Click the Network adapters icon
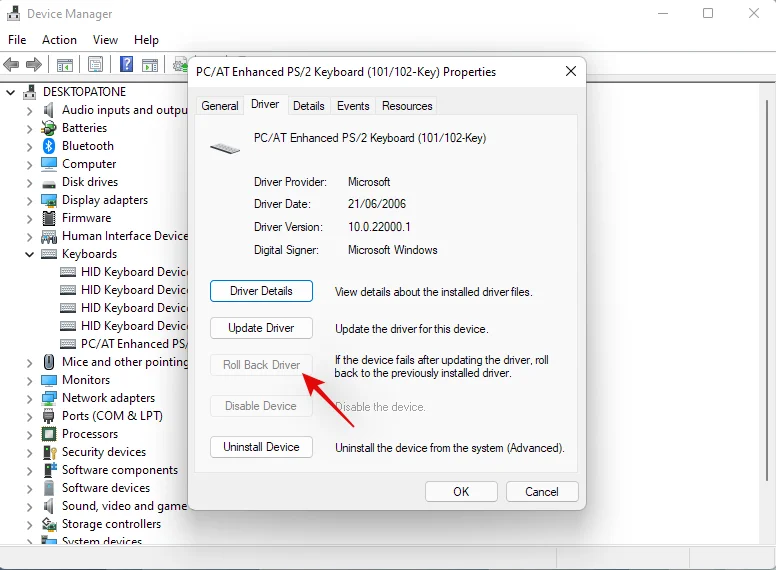776x570 pixels. pos(49,398)
